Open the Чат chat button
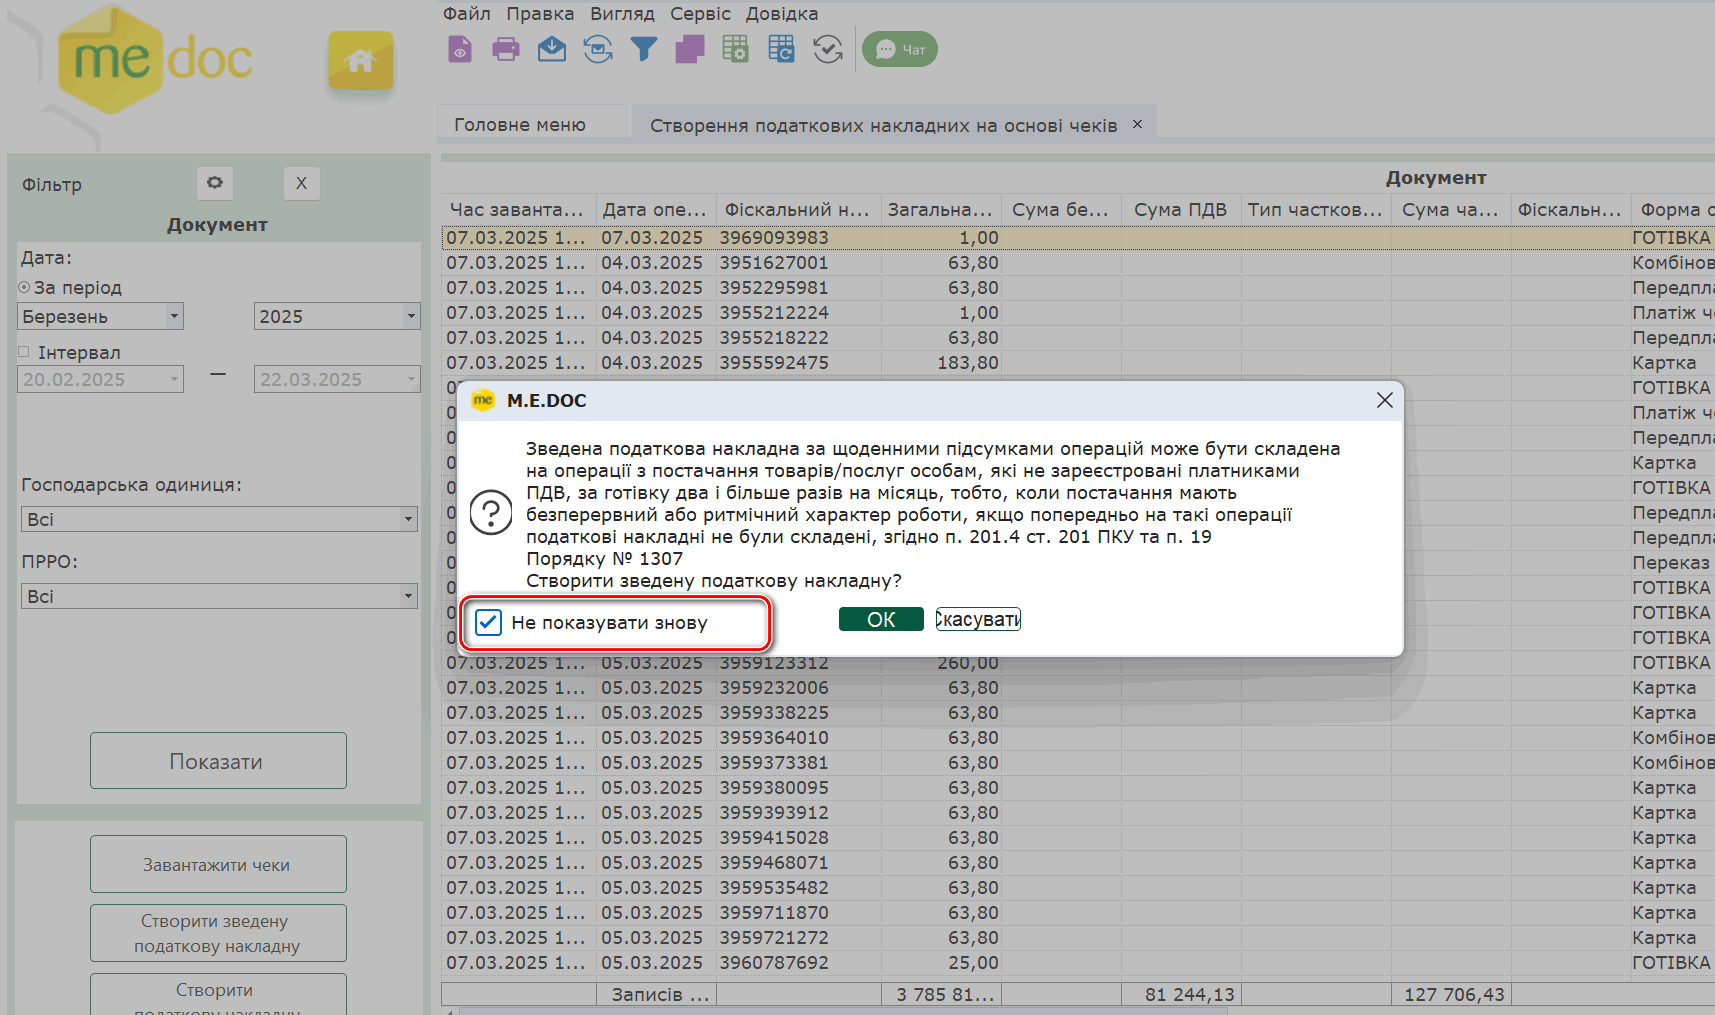The width and height of the screenshot is (1715, 1015). 900,49
